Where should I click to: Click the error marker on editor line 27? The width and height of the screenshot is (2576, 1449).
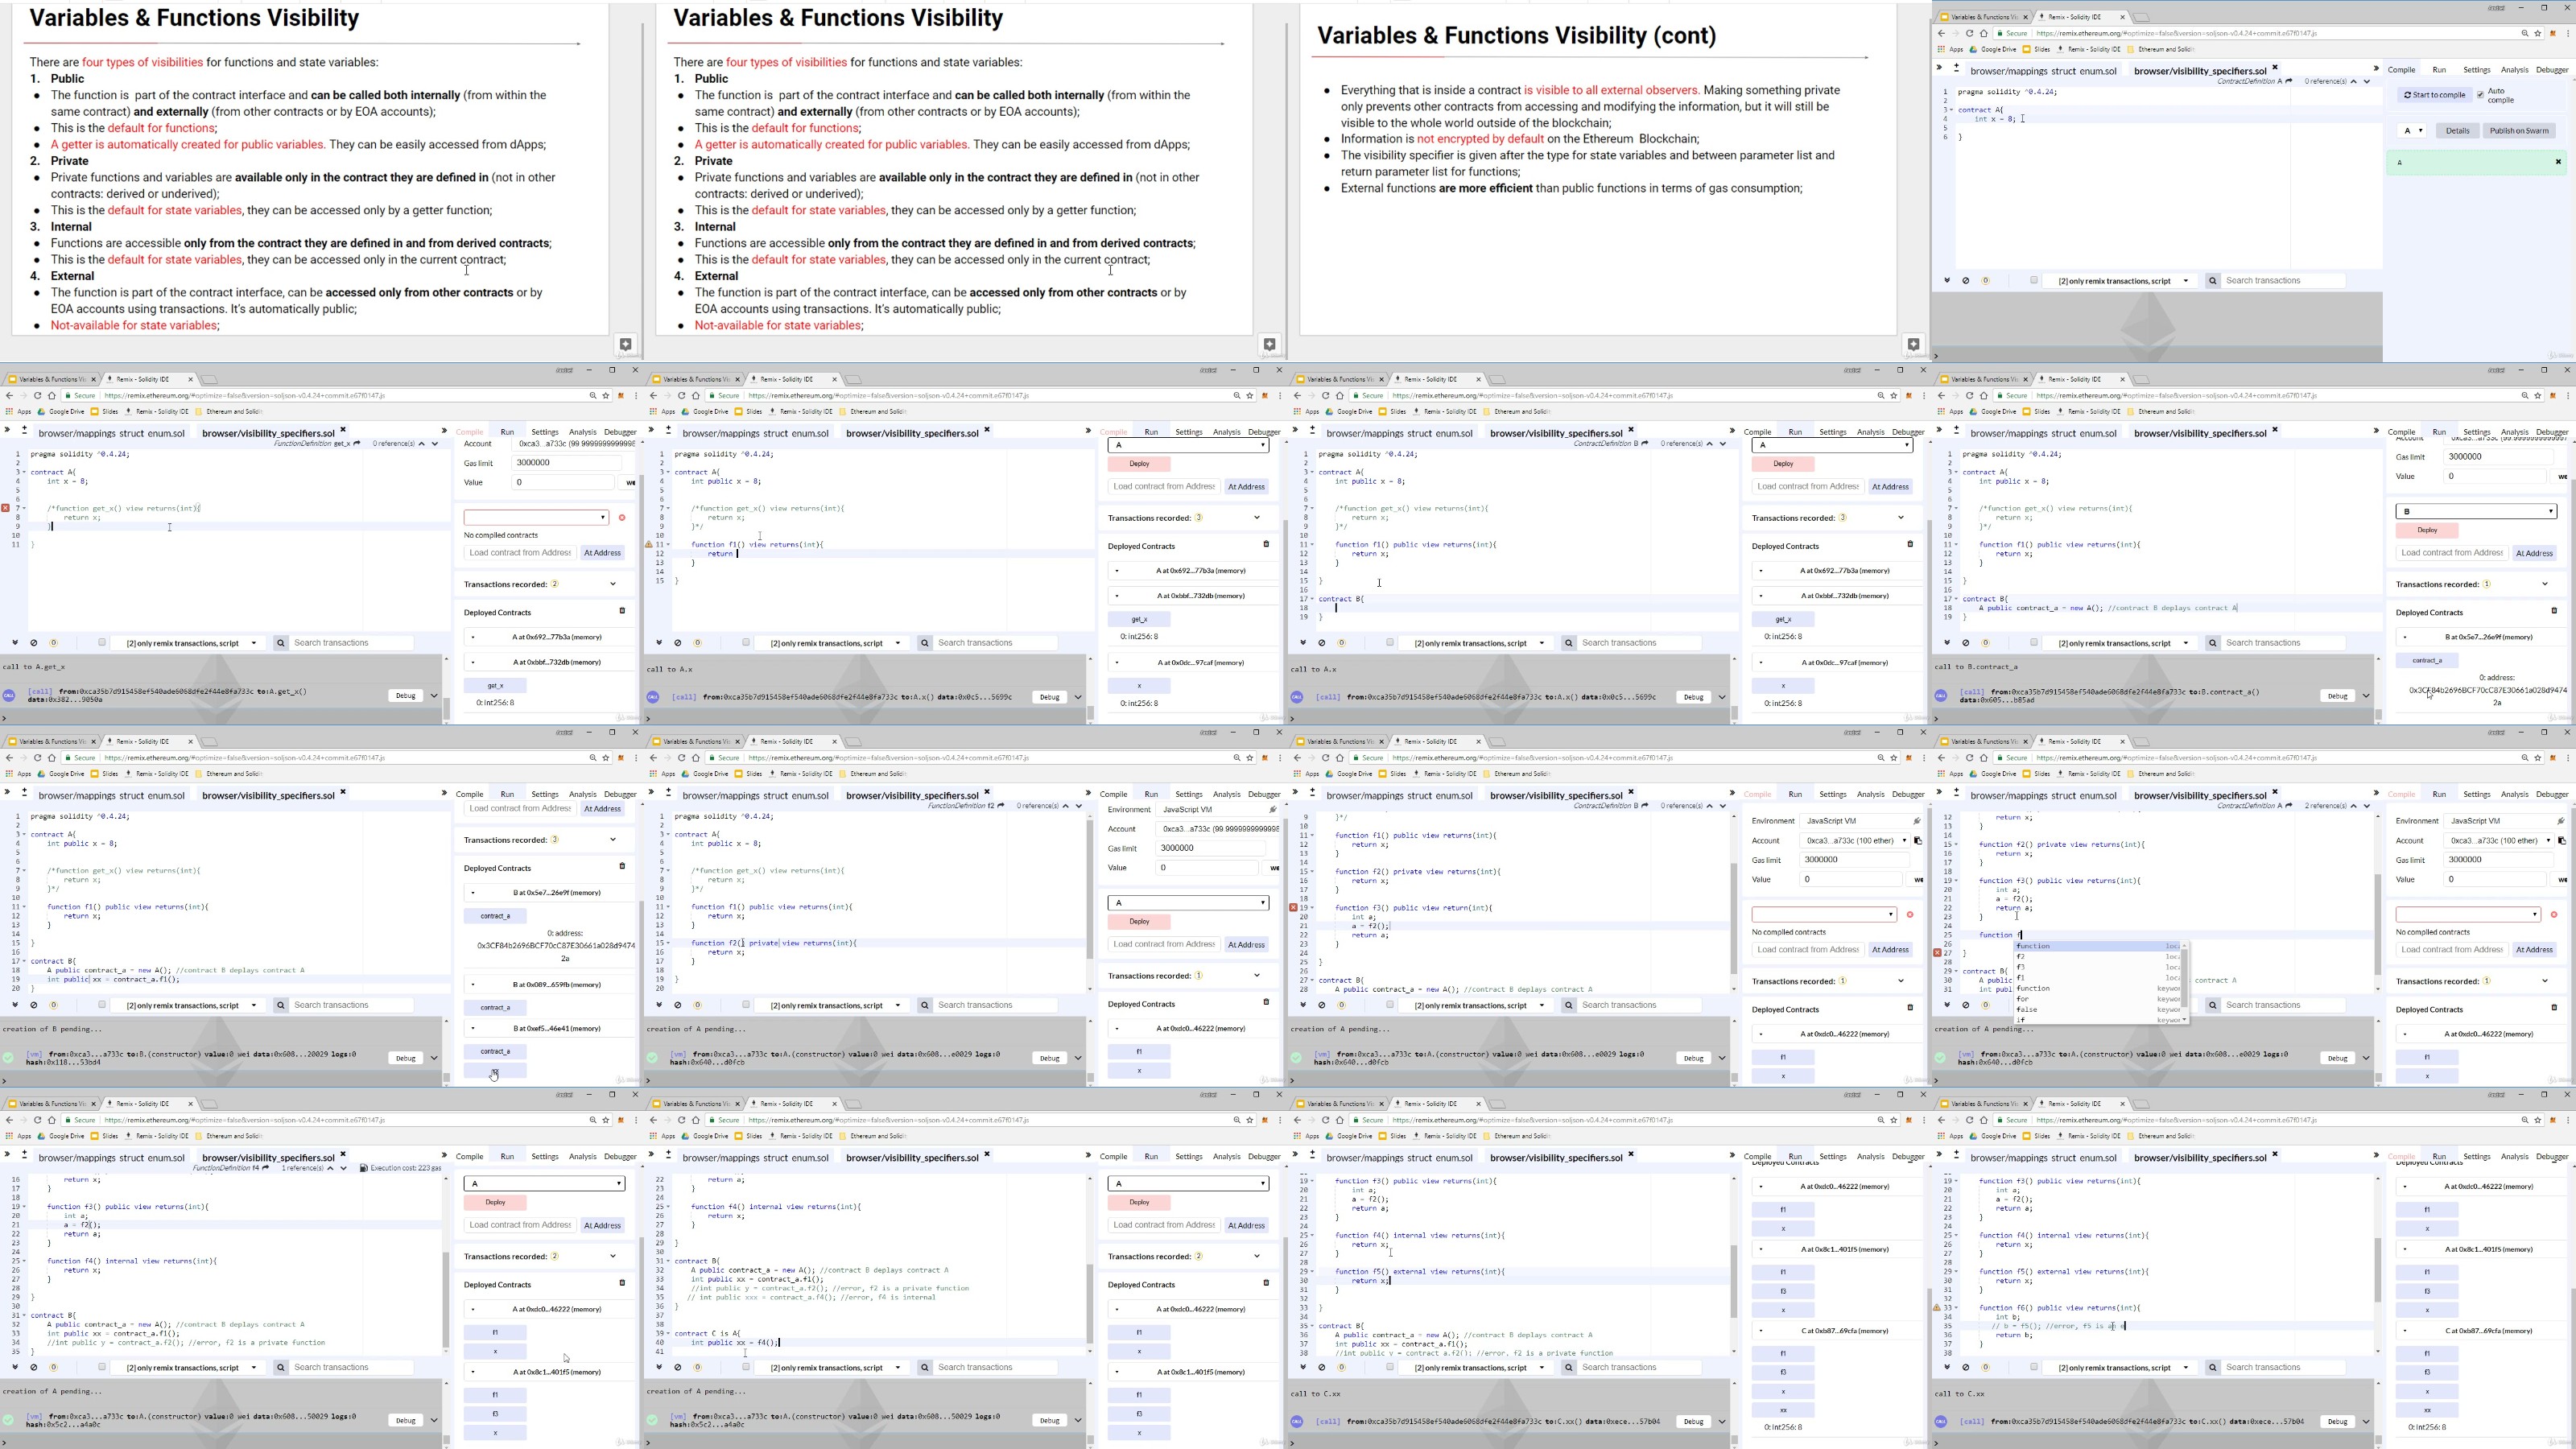click(x=1938, y=953)
